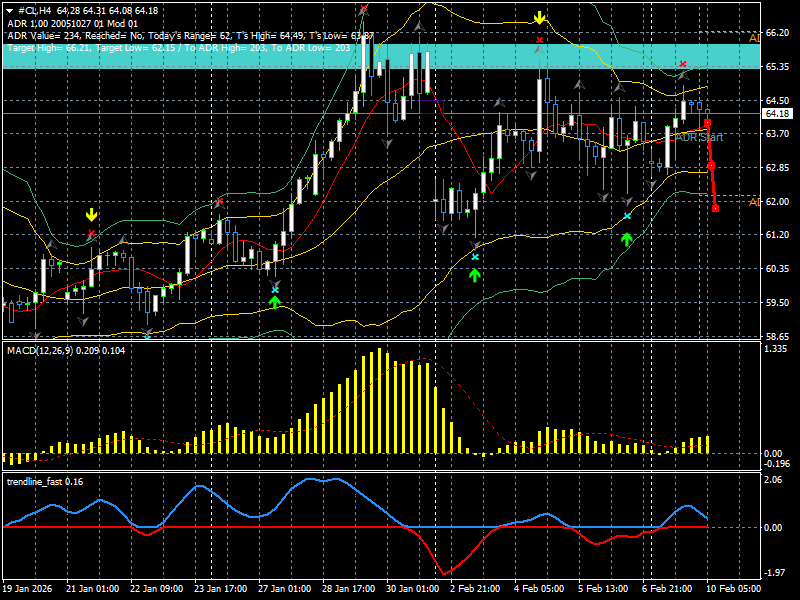Click the current price tag 64.18

click(778, 113)
